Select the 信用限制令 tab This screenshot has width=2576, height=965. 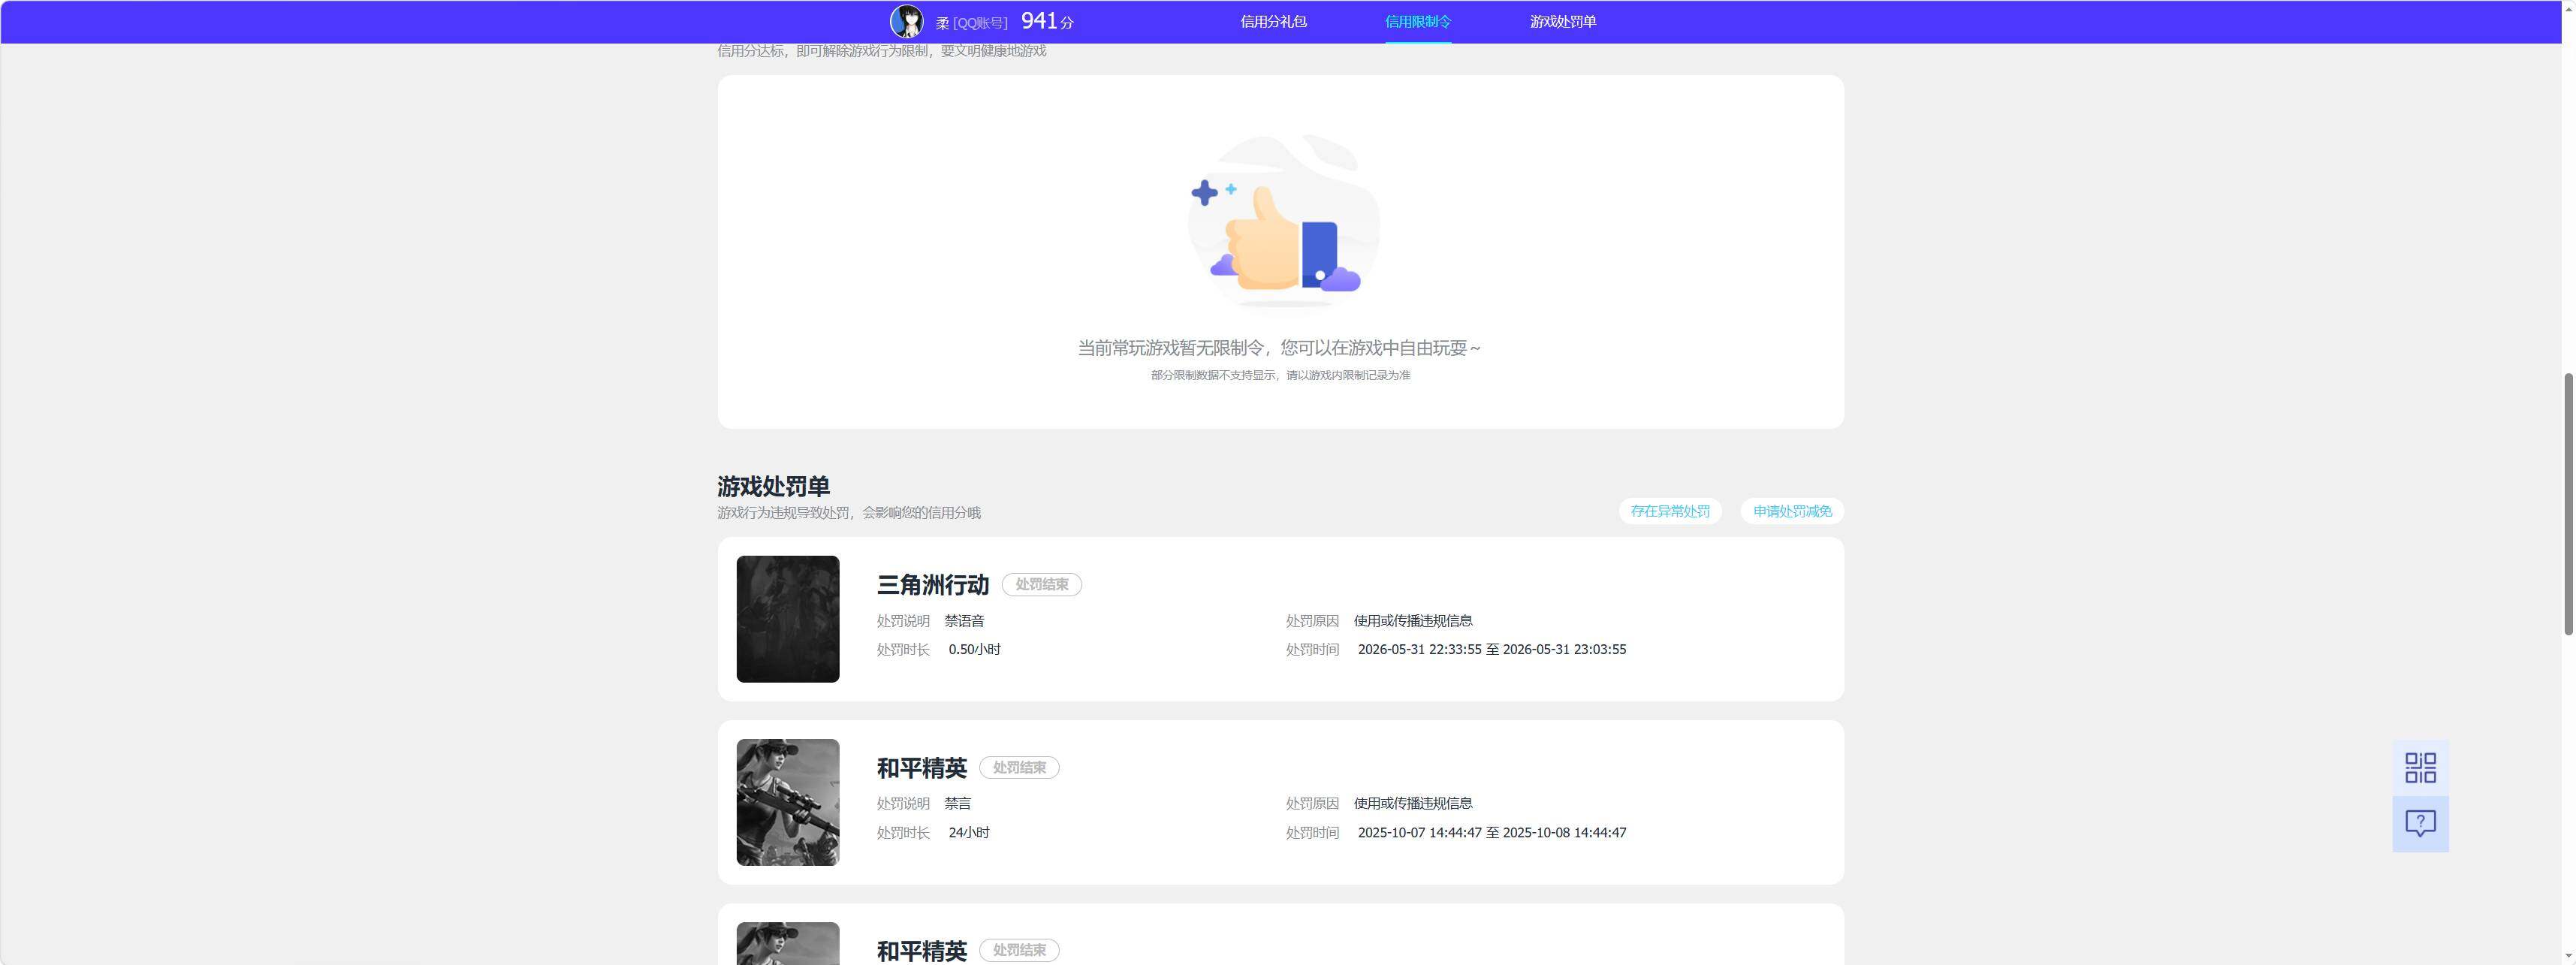pos(1418,22)
